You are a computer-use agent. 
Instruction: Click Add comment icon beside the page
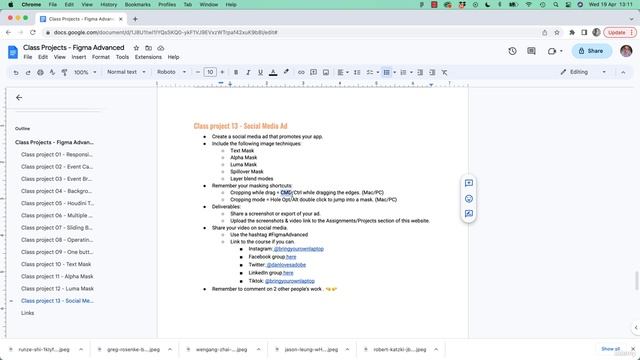469,183
